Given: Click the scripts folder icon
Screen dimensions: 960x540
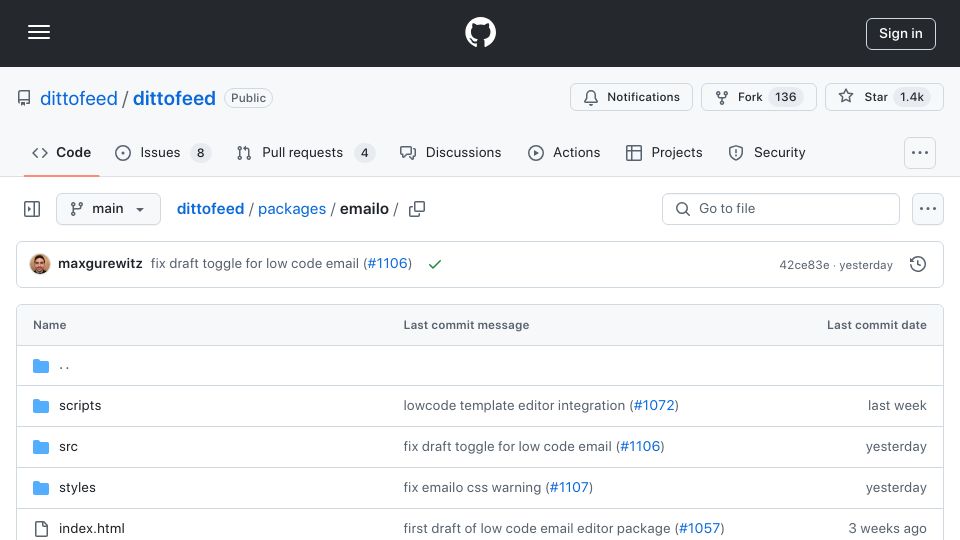Looking at the screenshot, I should pyautogui.click(x=41, y=406).
